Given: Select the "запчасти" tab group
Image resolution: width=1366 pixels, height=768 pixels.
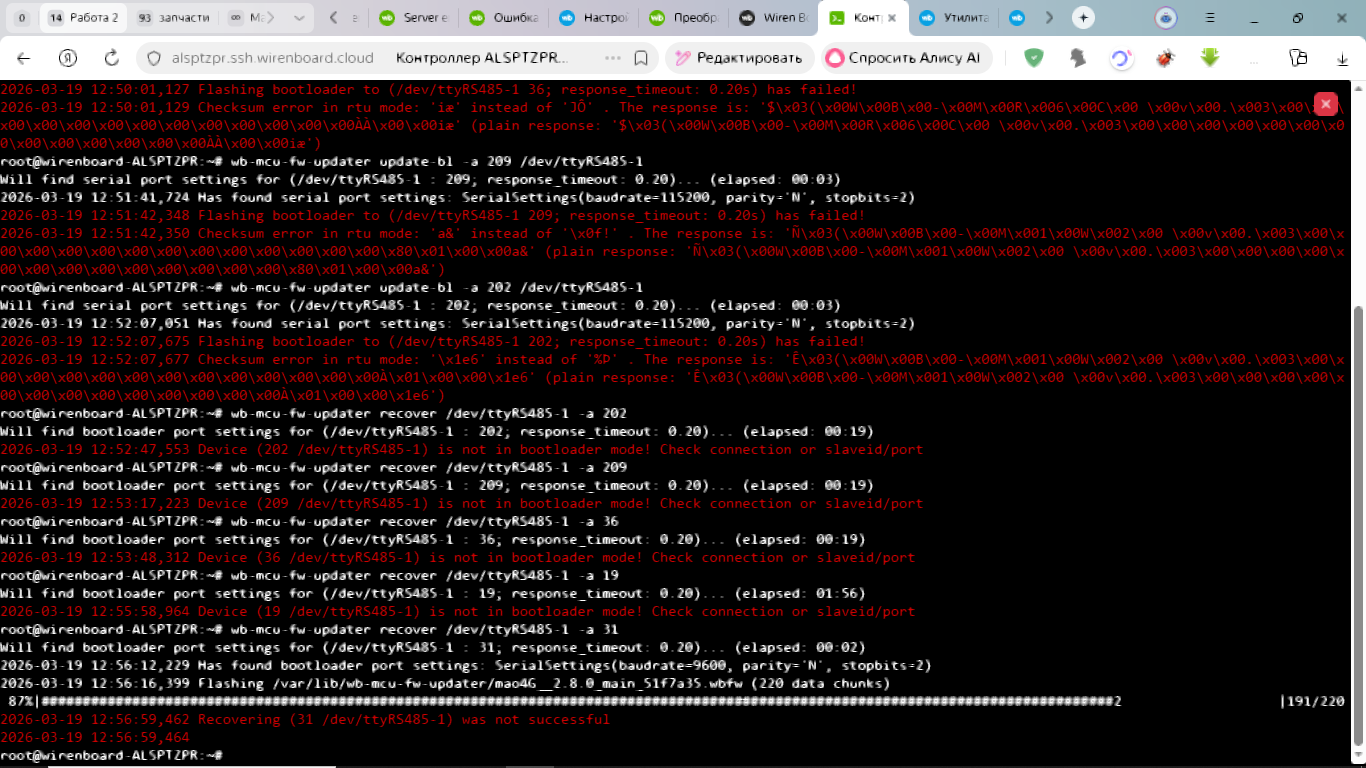Looking at the screenshot, I should pos(174,18).
